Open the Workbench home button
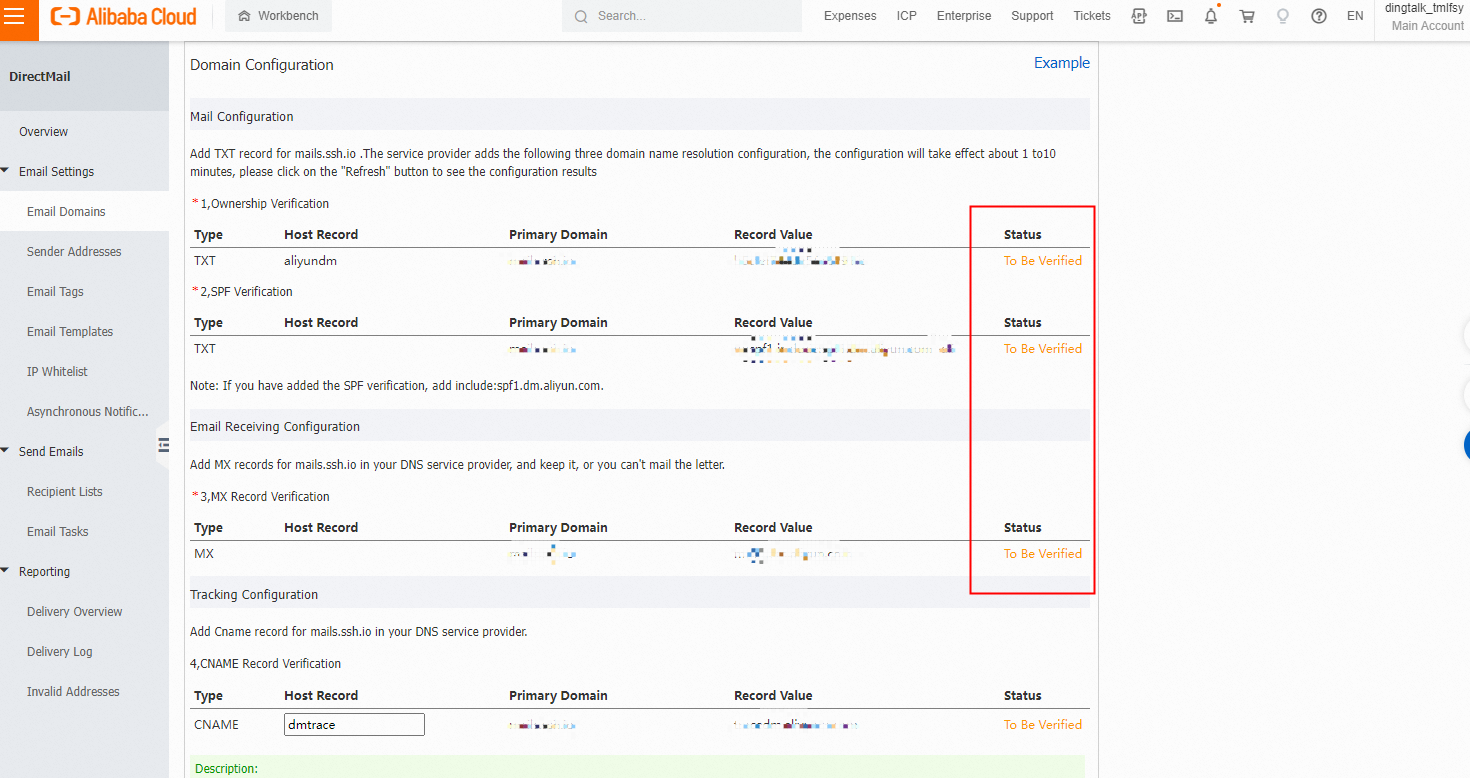The height and width of the screenshot is (778, 1470). (278, 16)
